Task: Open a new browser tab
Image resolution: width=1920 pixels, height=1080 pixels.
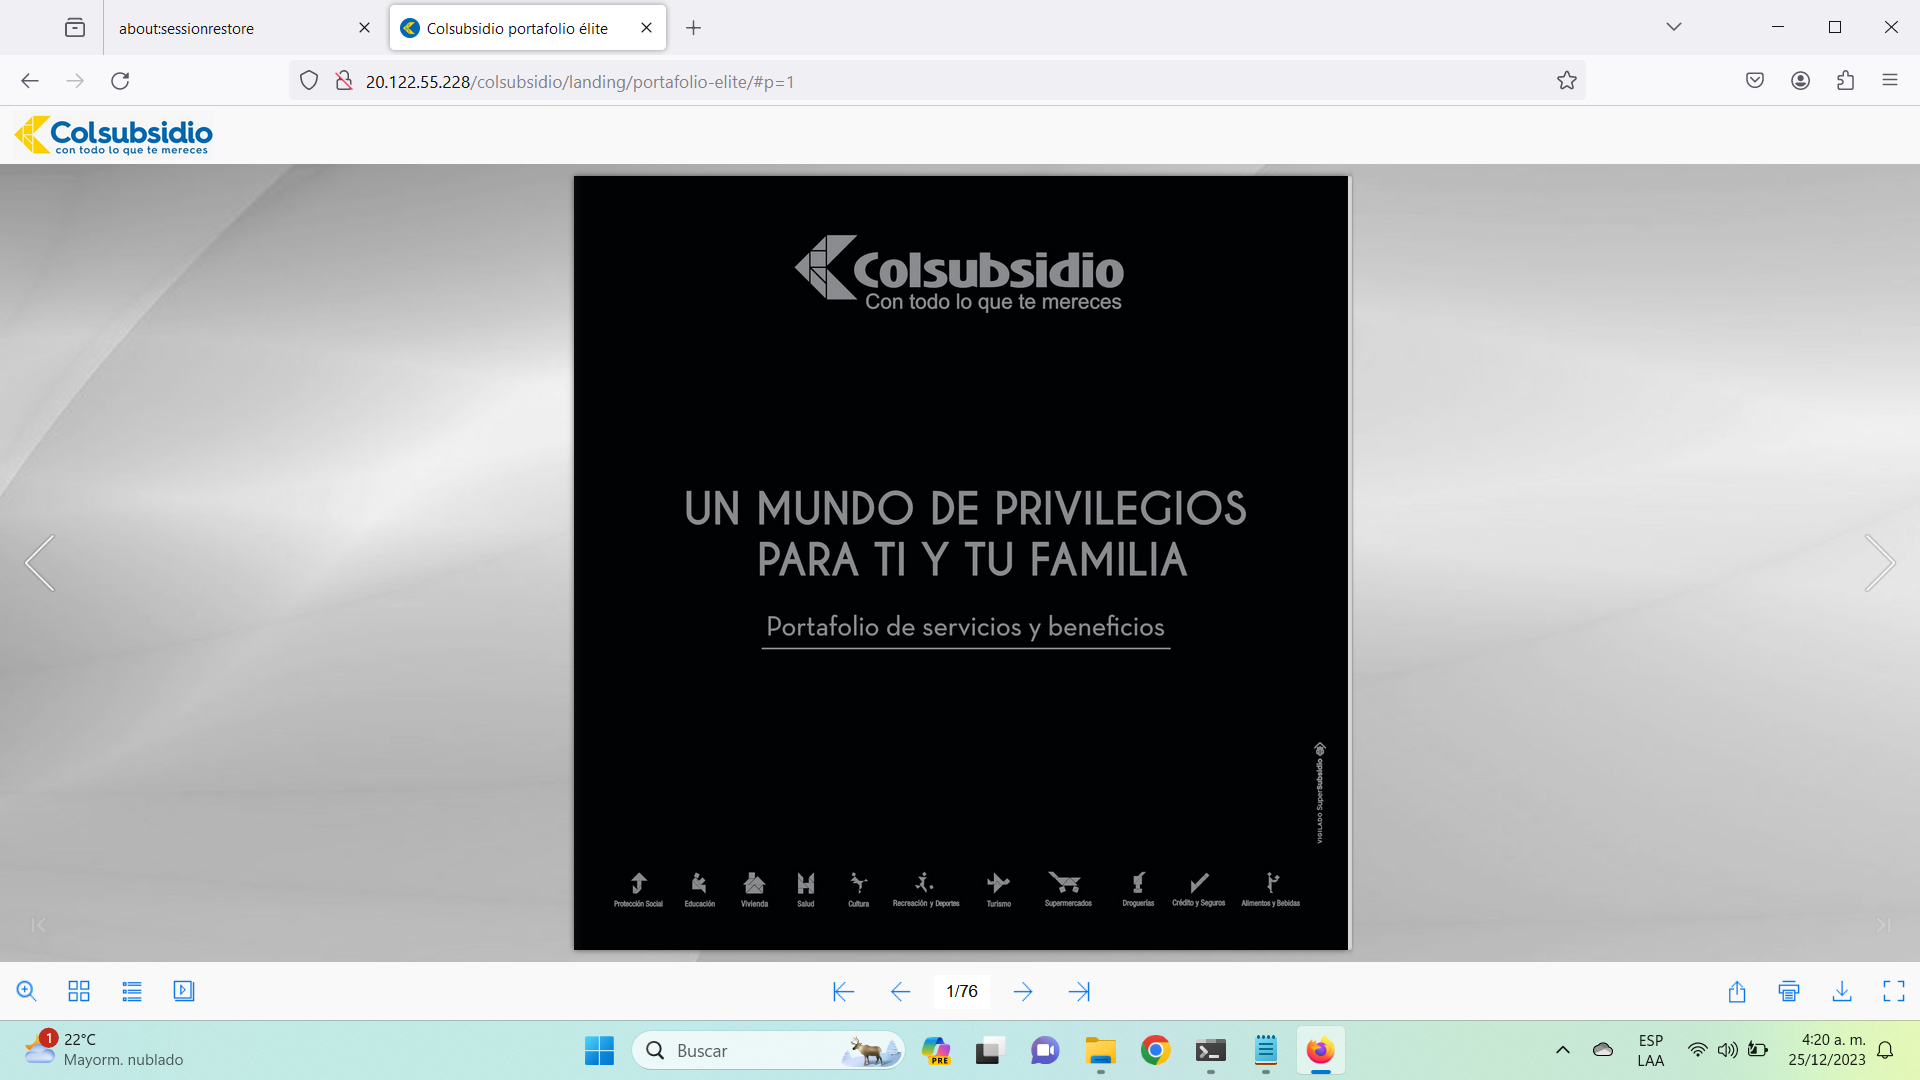Action: click(694, 28)
